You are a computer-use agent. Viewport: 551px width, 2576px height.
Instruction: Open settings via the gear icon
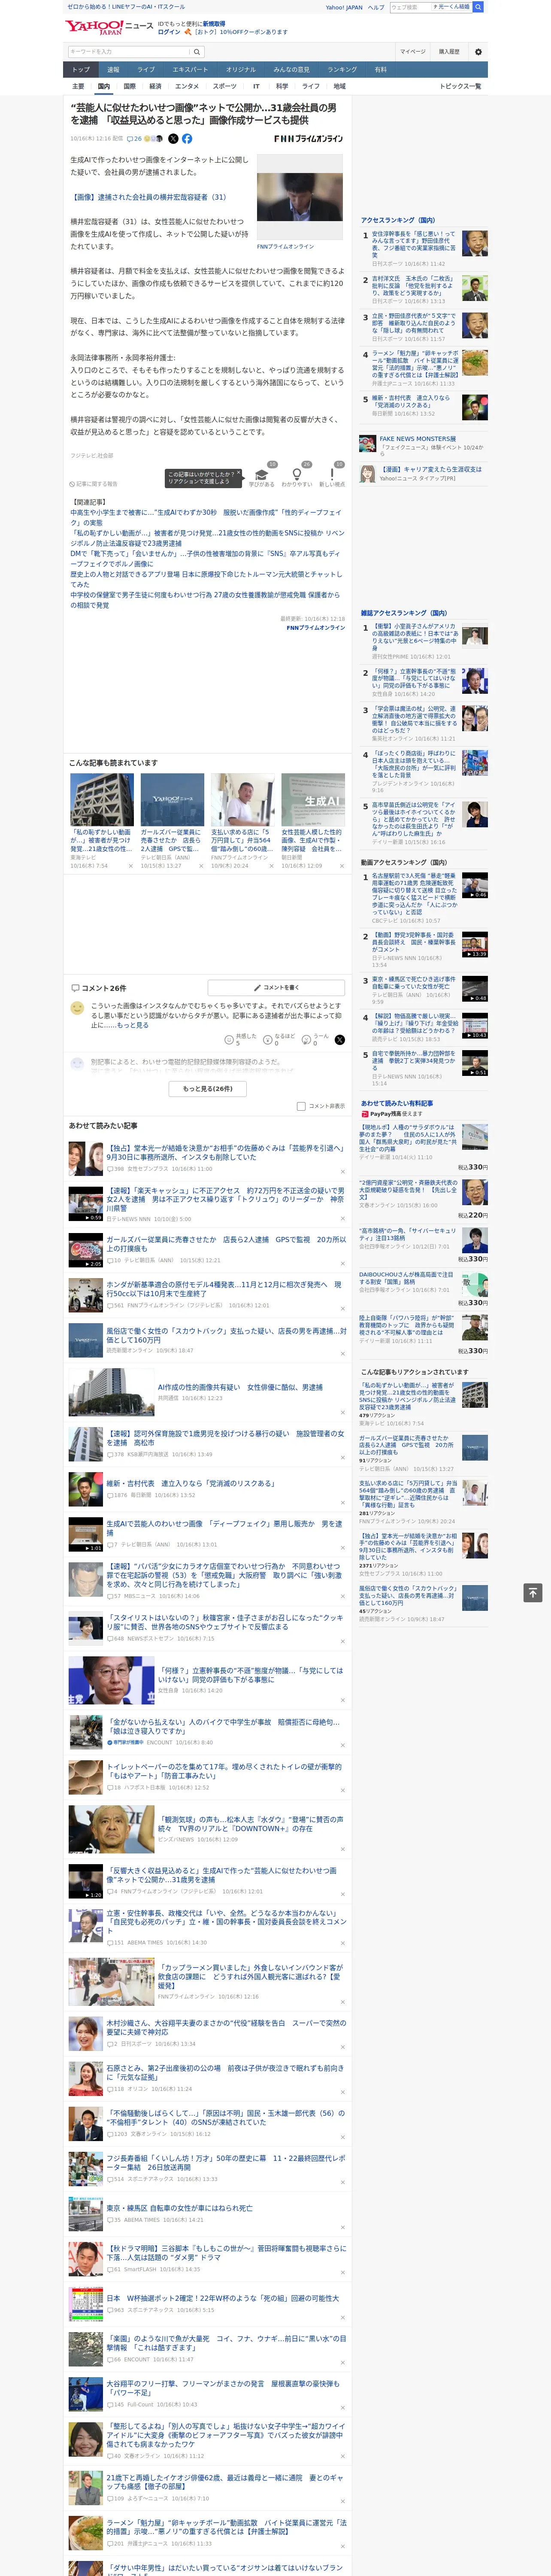click(x=478, y=51)
